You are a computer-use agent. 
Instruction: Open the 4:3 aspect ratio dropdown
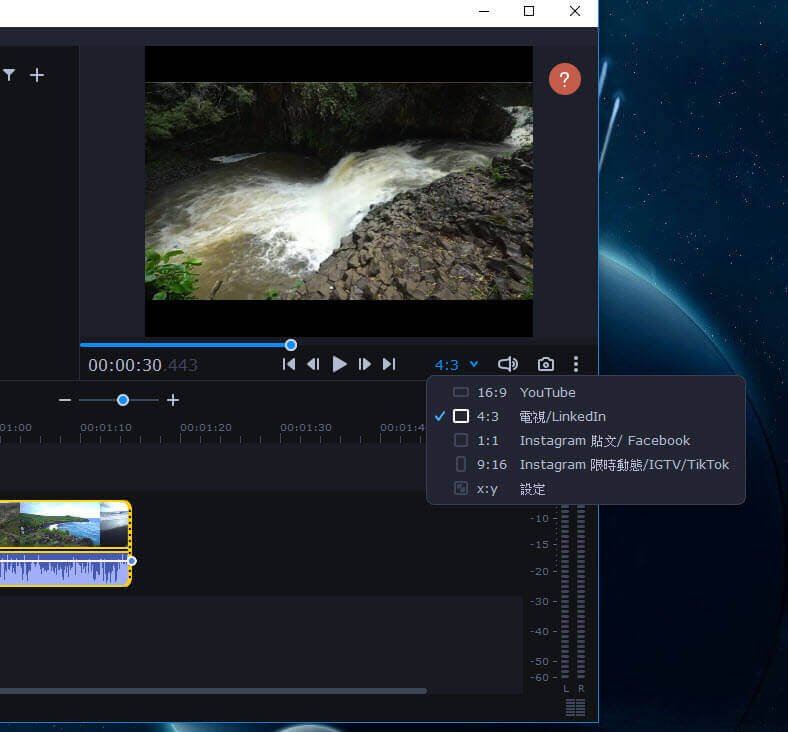[456, 365]
